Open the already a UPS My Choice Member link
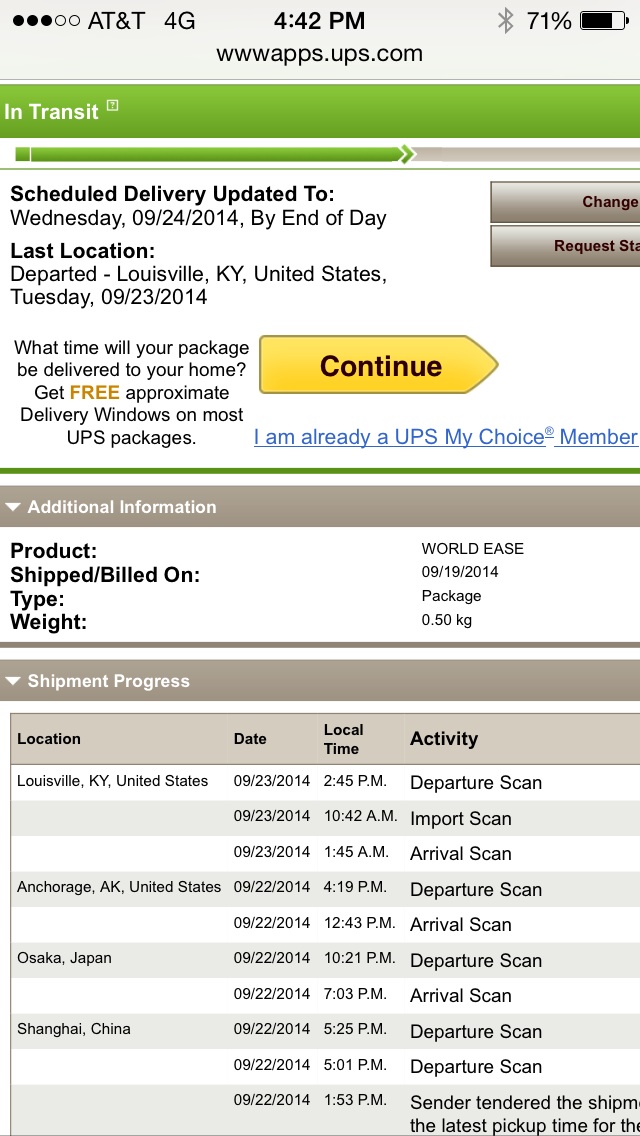 point(446,437)
